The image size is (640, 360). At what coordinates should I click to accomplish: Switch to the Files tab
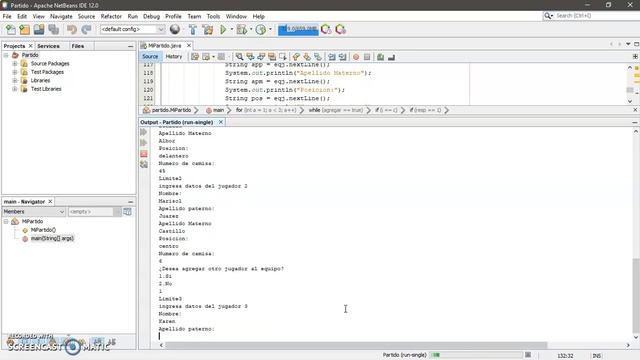tap(78, 46)
